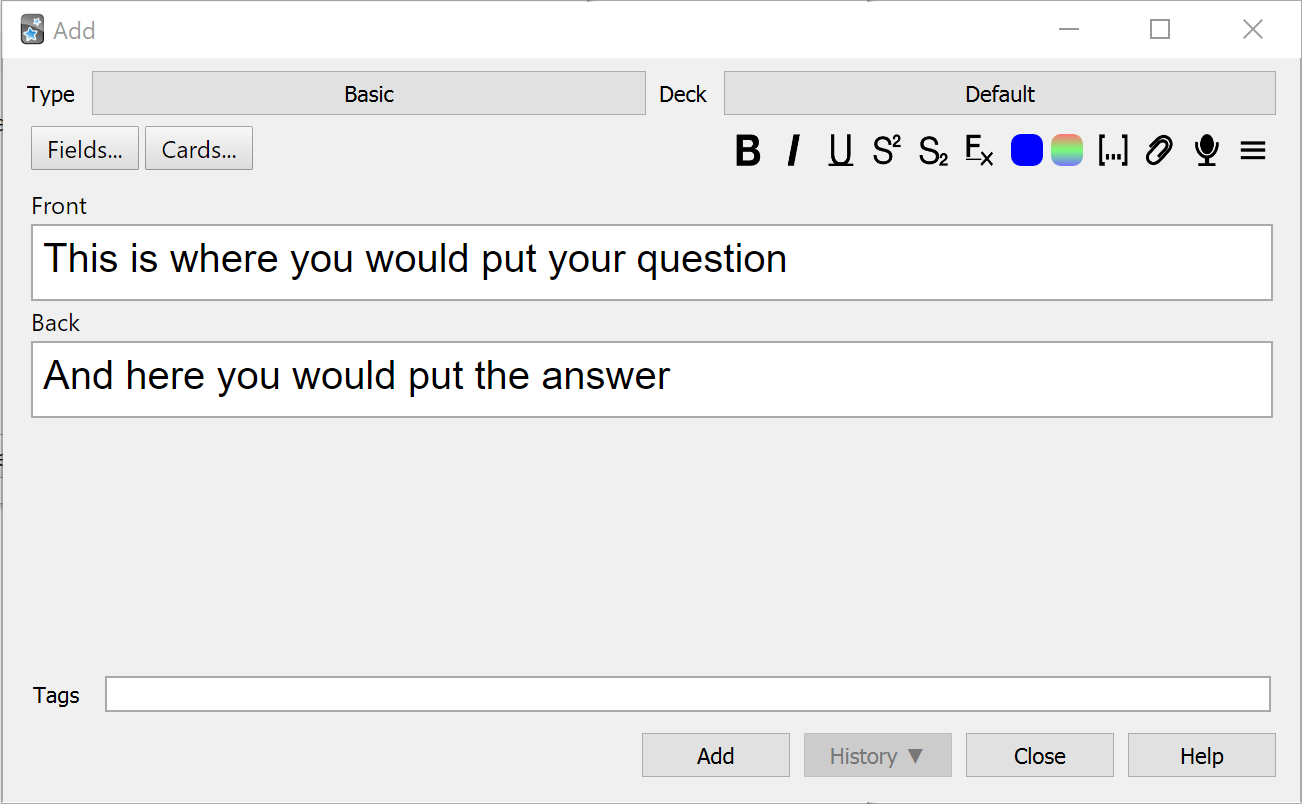
Task: Change the text color using the color picker
Action: pos(1066,149)
